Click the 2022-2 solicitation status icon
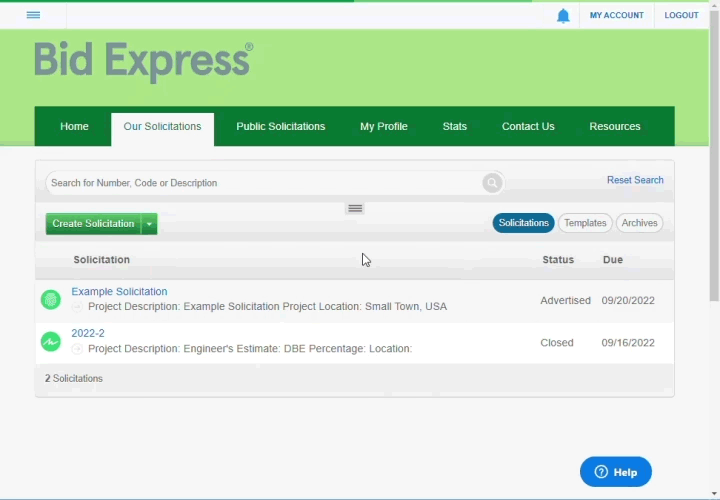Screen dimensions: 720x500 pyautogui.click(x=50, y=342)
